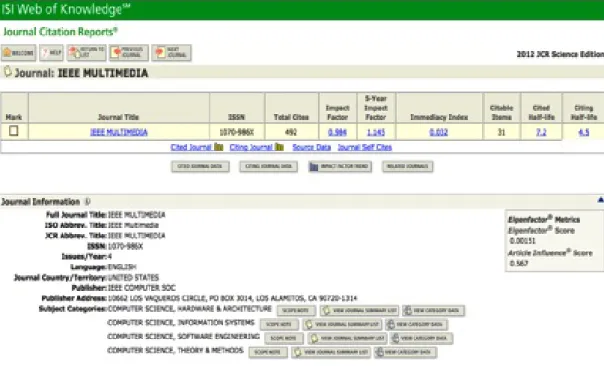View Journal Summary List for Theory & Methods
This screenshot has height=366, width=604.
pos(331,352)
